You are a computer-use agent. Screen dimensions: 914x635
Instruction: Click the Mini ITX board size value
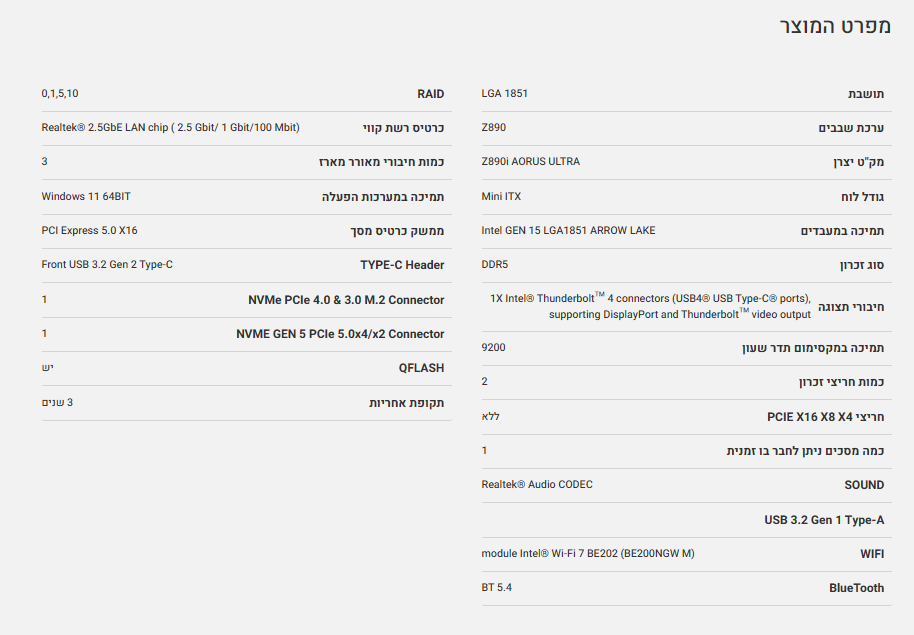click(501, 197)
